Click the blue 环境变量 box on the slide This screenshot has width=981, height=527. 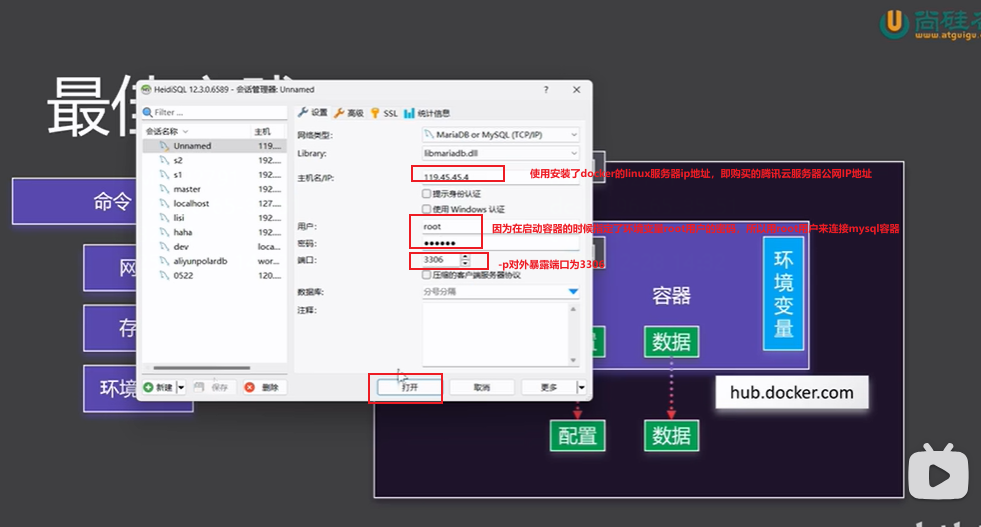783,294
